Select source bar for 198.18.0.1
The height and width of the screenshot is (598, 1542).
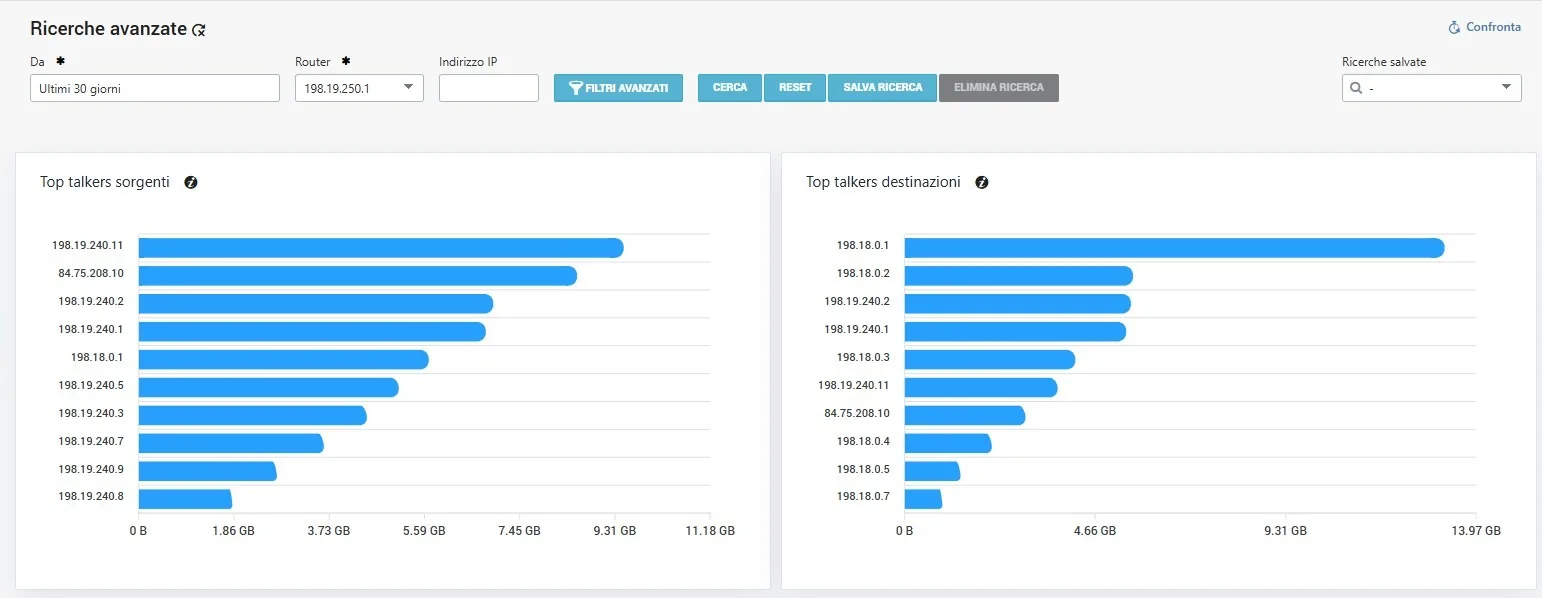tap(284, 360)
